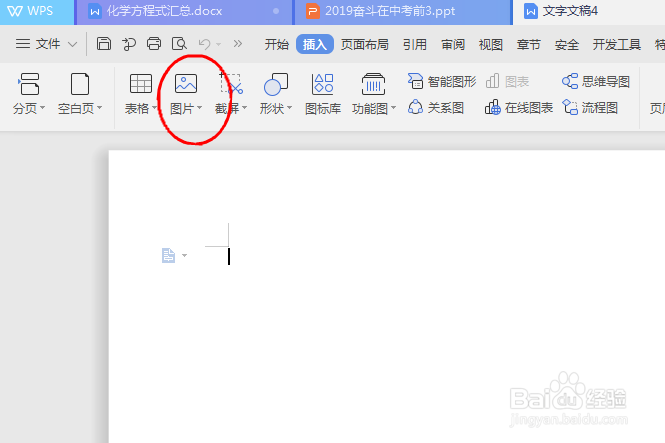Click the Print icon in quick toolbar
This screenshot has height=443, width=665.
[x=154, y=44]
